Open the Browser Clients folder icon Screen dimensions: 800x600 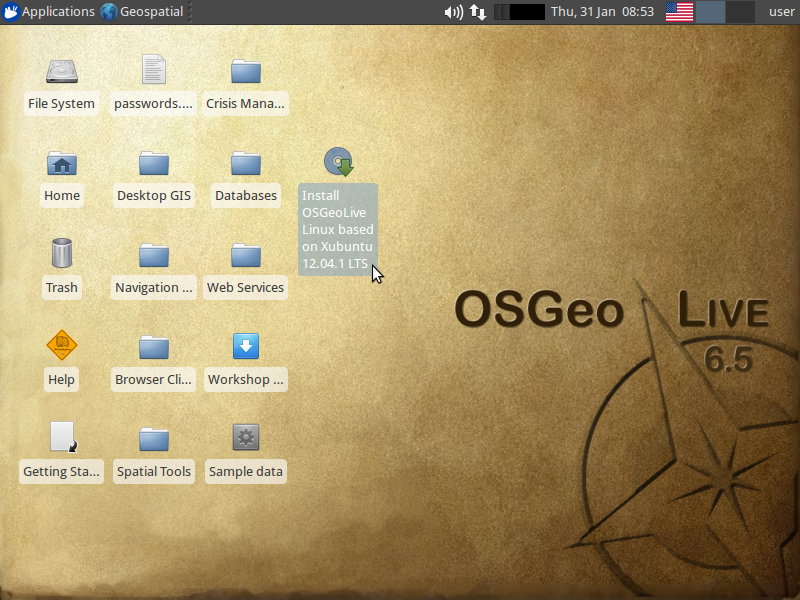point(154,347)
